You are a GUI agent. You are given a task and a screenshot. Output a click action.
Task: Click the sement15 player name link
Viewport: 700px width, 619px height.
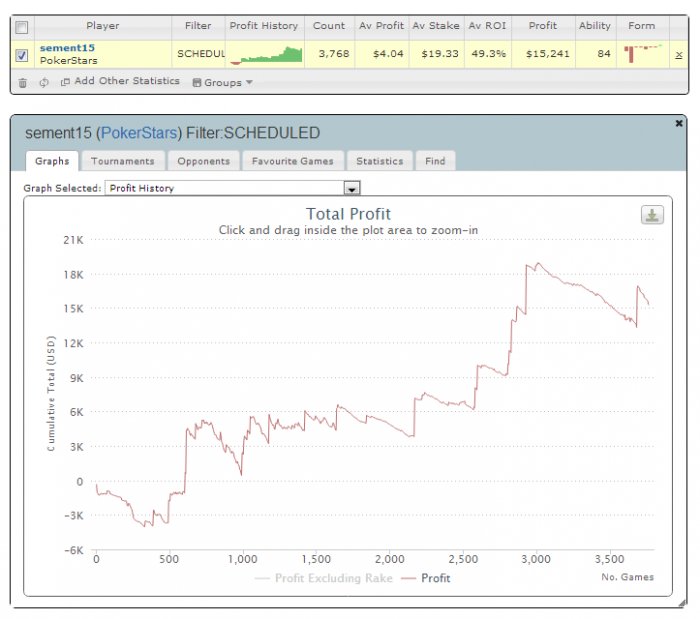click(67, 48)
